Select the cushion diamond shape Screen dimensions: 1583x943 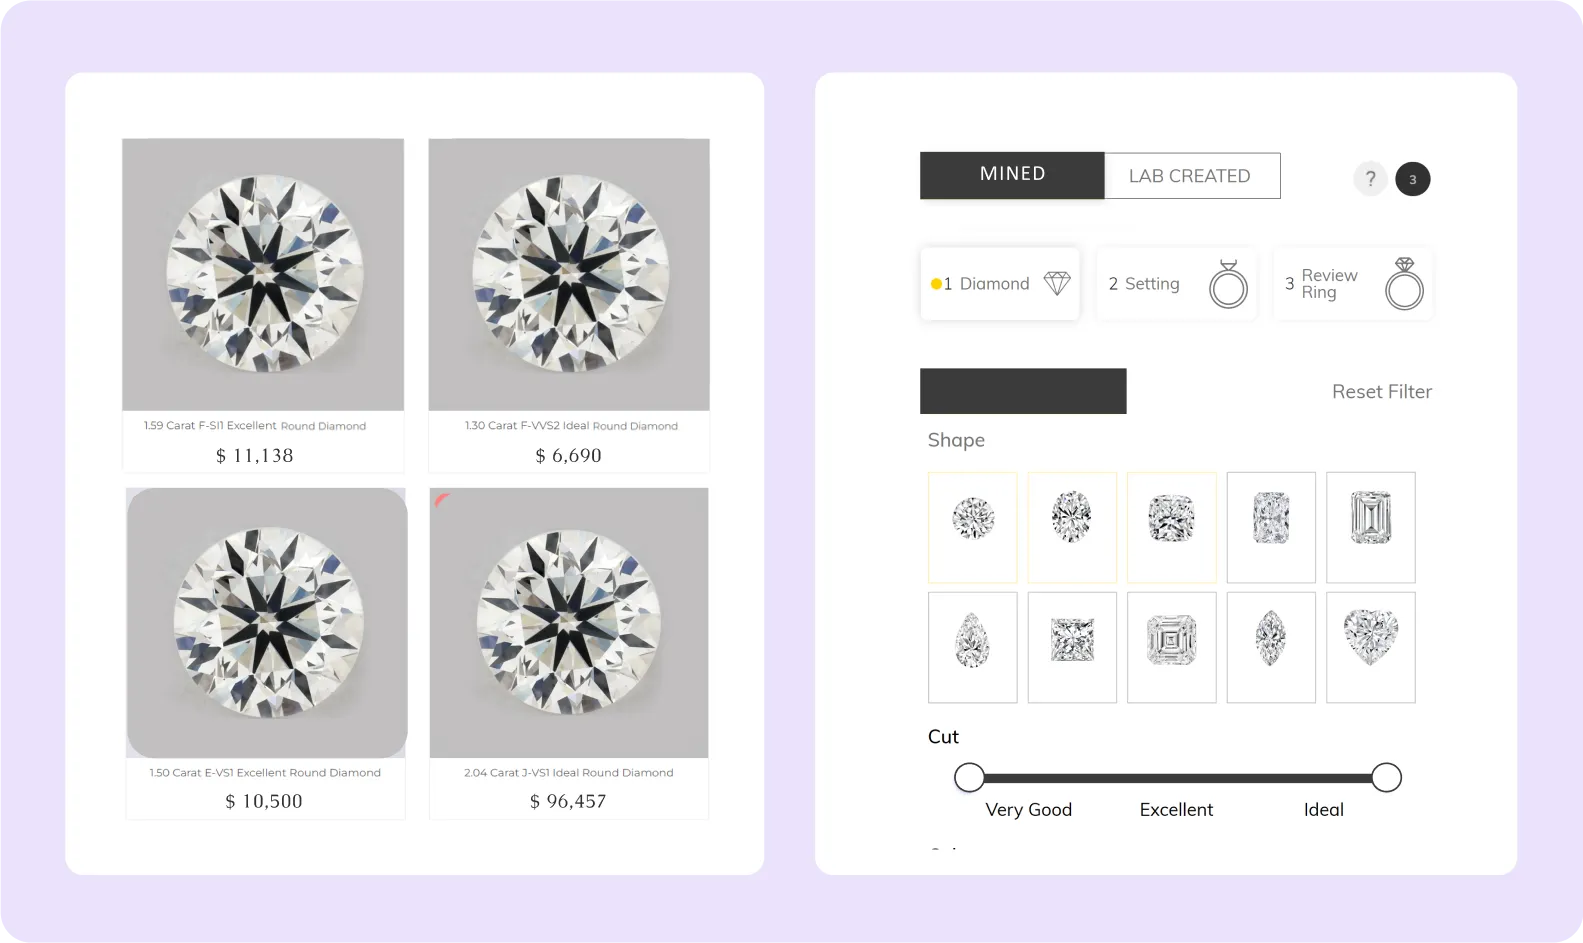coord(1171,527)
